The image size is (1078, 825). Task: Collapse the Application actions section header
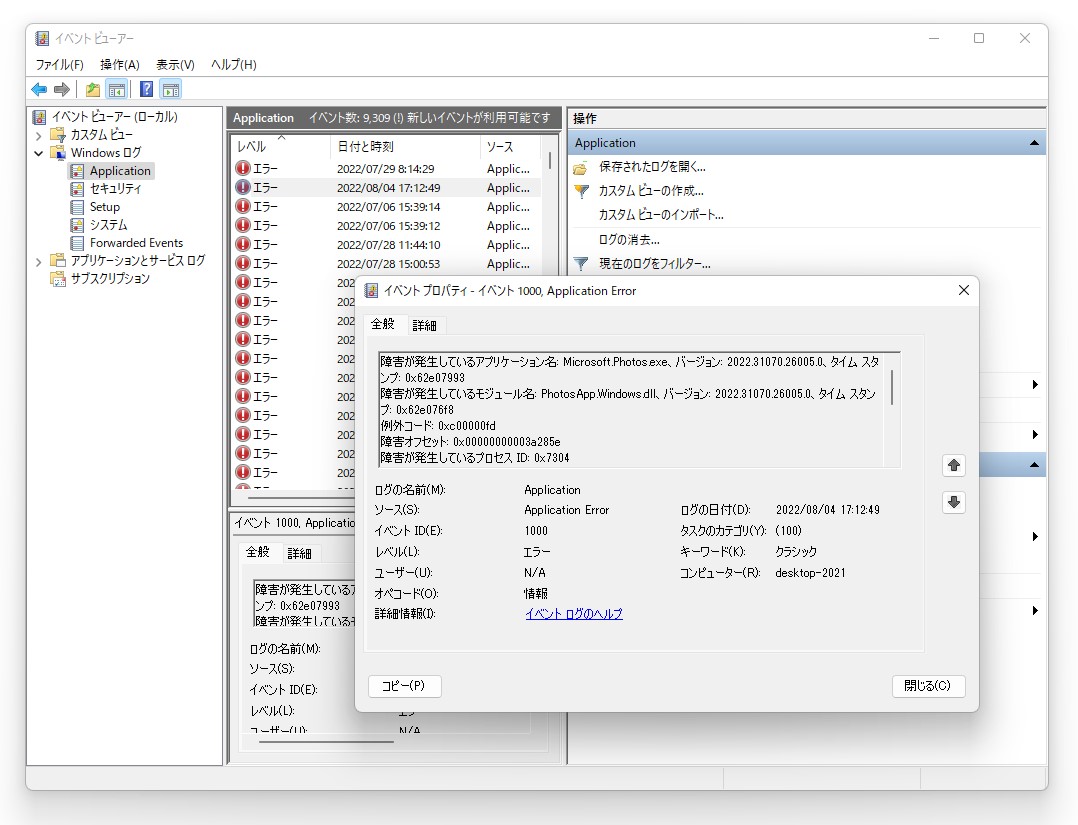tap(1034, 143)
